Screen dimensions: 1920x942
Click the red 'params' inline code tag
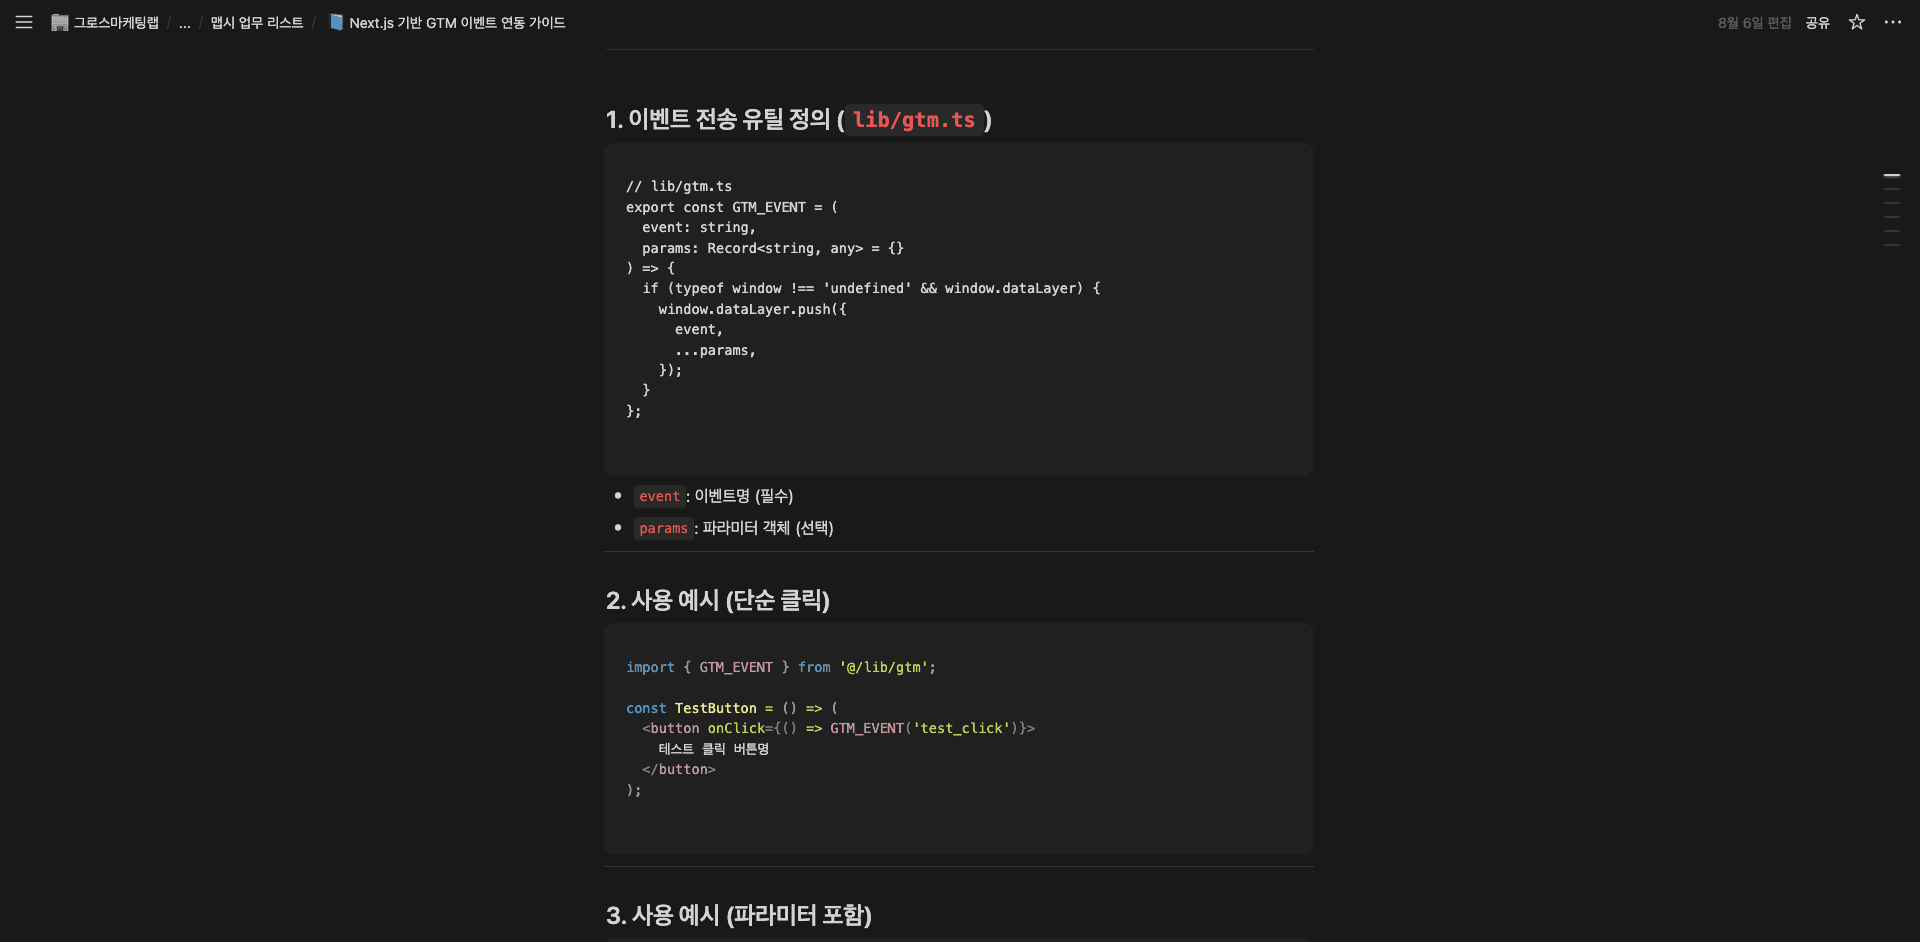663,528
